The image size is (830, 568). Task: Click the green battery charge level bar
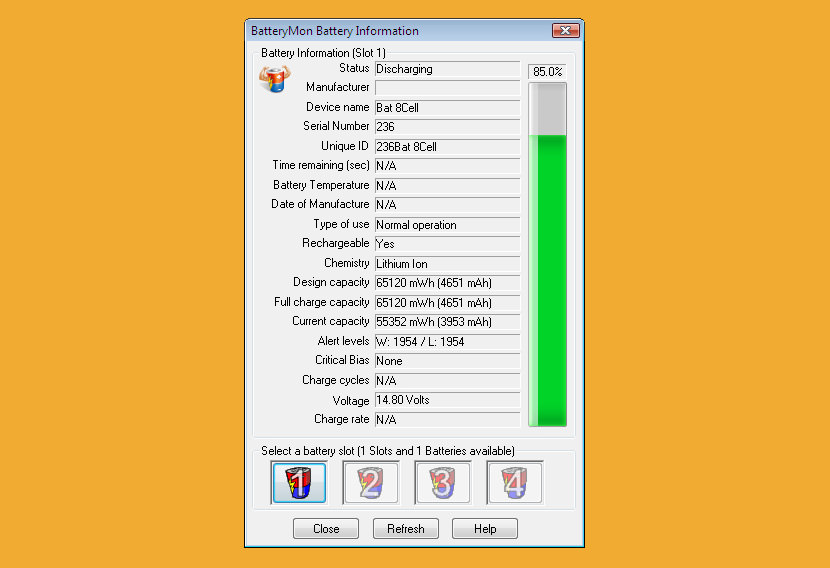point(547,254)
